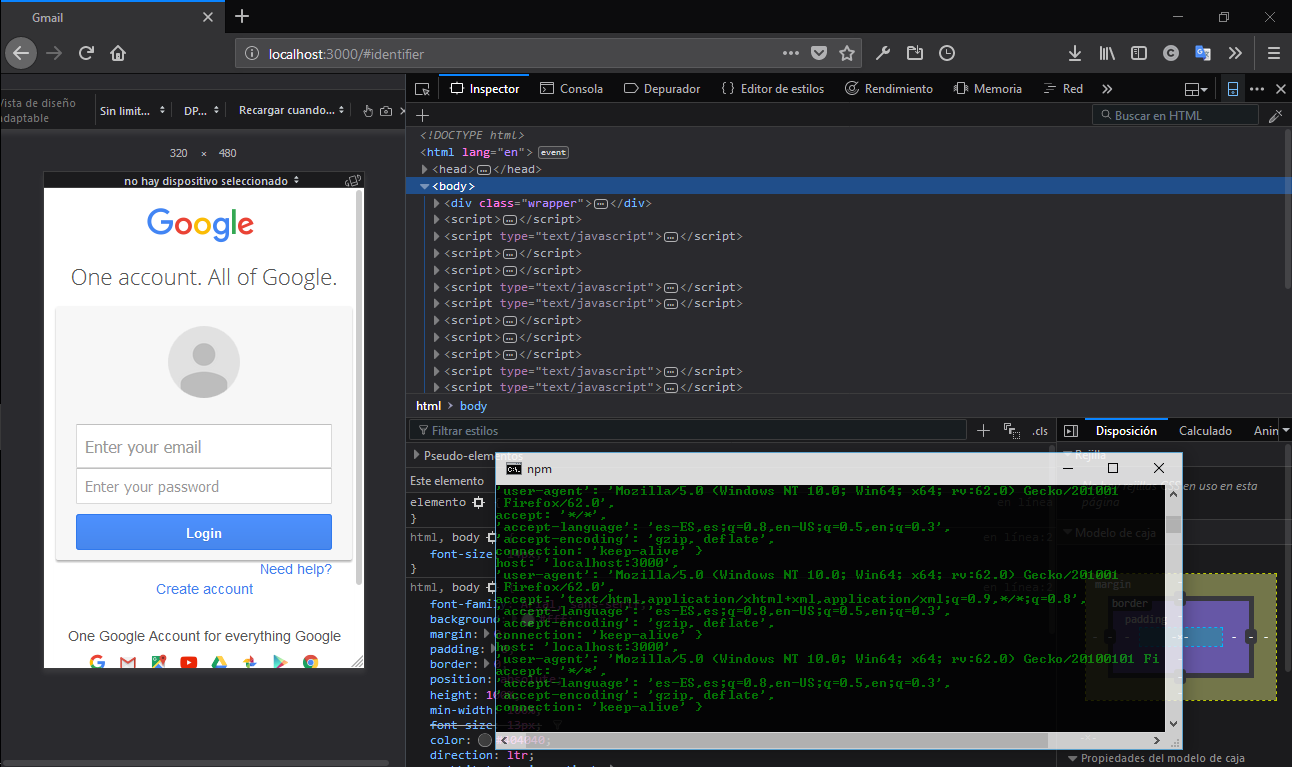Click the element picker icon in devtools
Image resolution: width=1292 pixels, height=767 pixels.
423,89
